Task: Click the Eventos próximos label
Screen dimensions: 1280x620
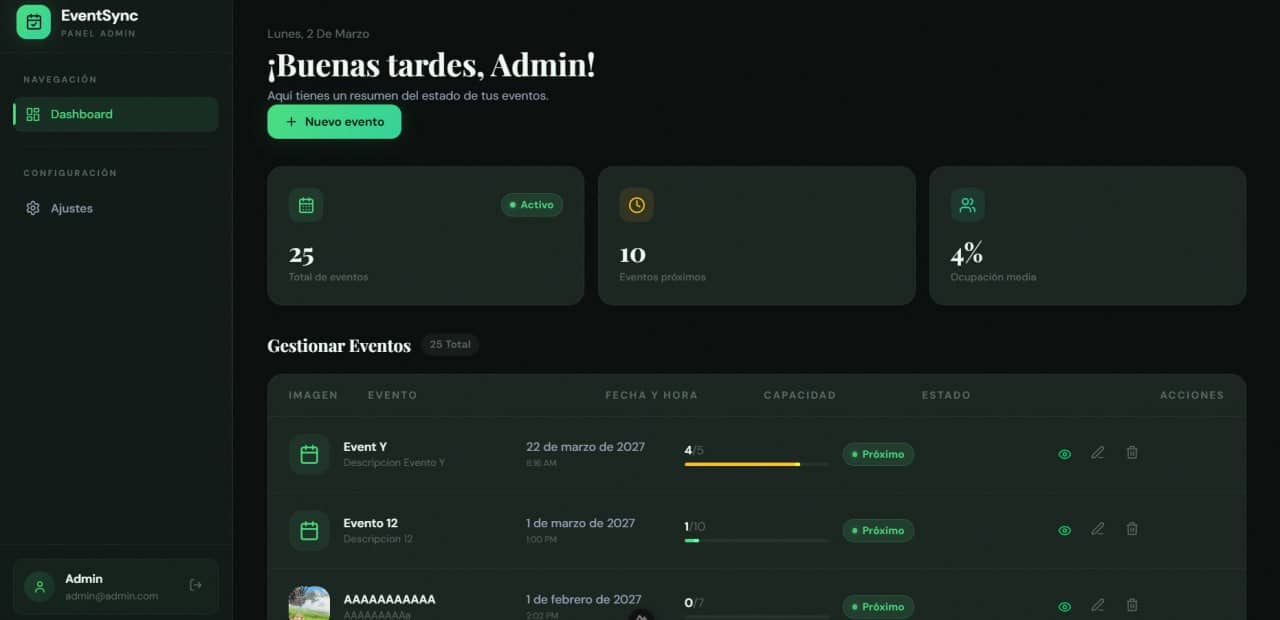Action: tap(662, 277)
